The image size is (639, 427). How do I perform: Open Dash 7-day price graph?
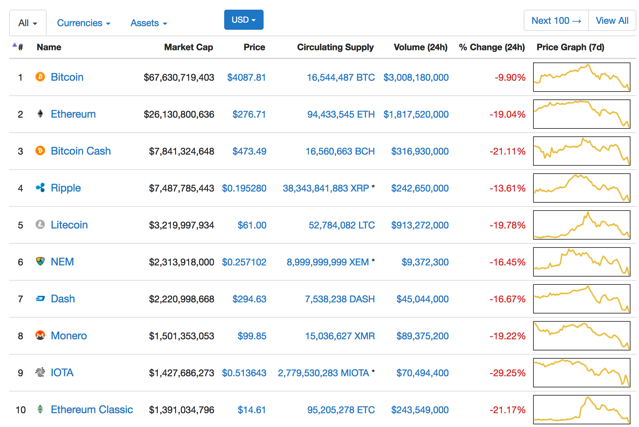[x=582, y=299]
